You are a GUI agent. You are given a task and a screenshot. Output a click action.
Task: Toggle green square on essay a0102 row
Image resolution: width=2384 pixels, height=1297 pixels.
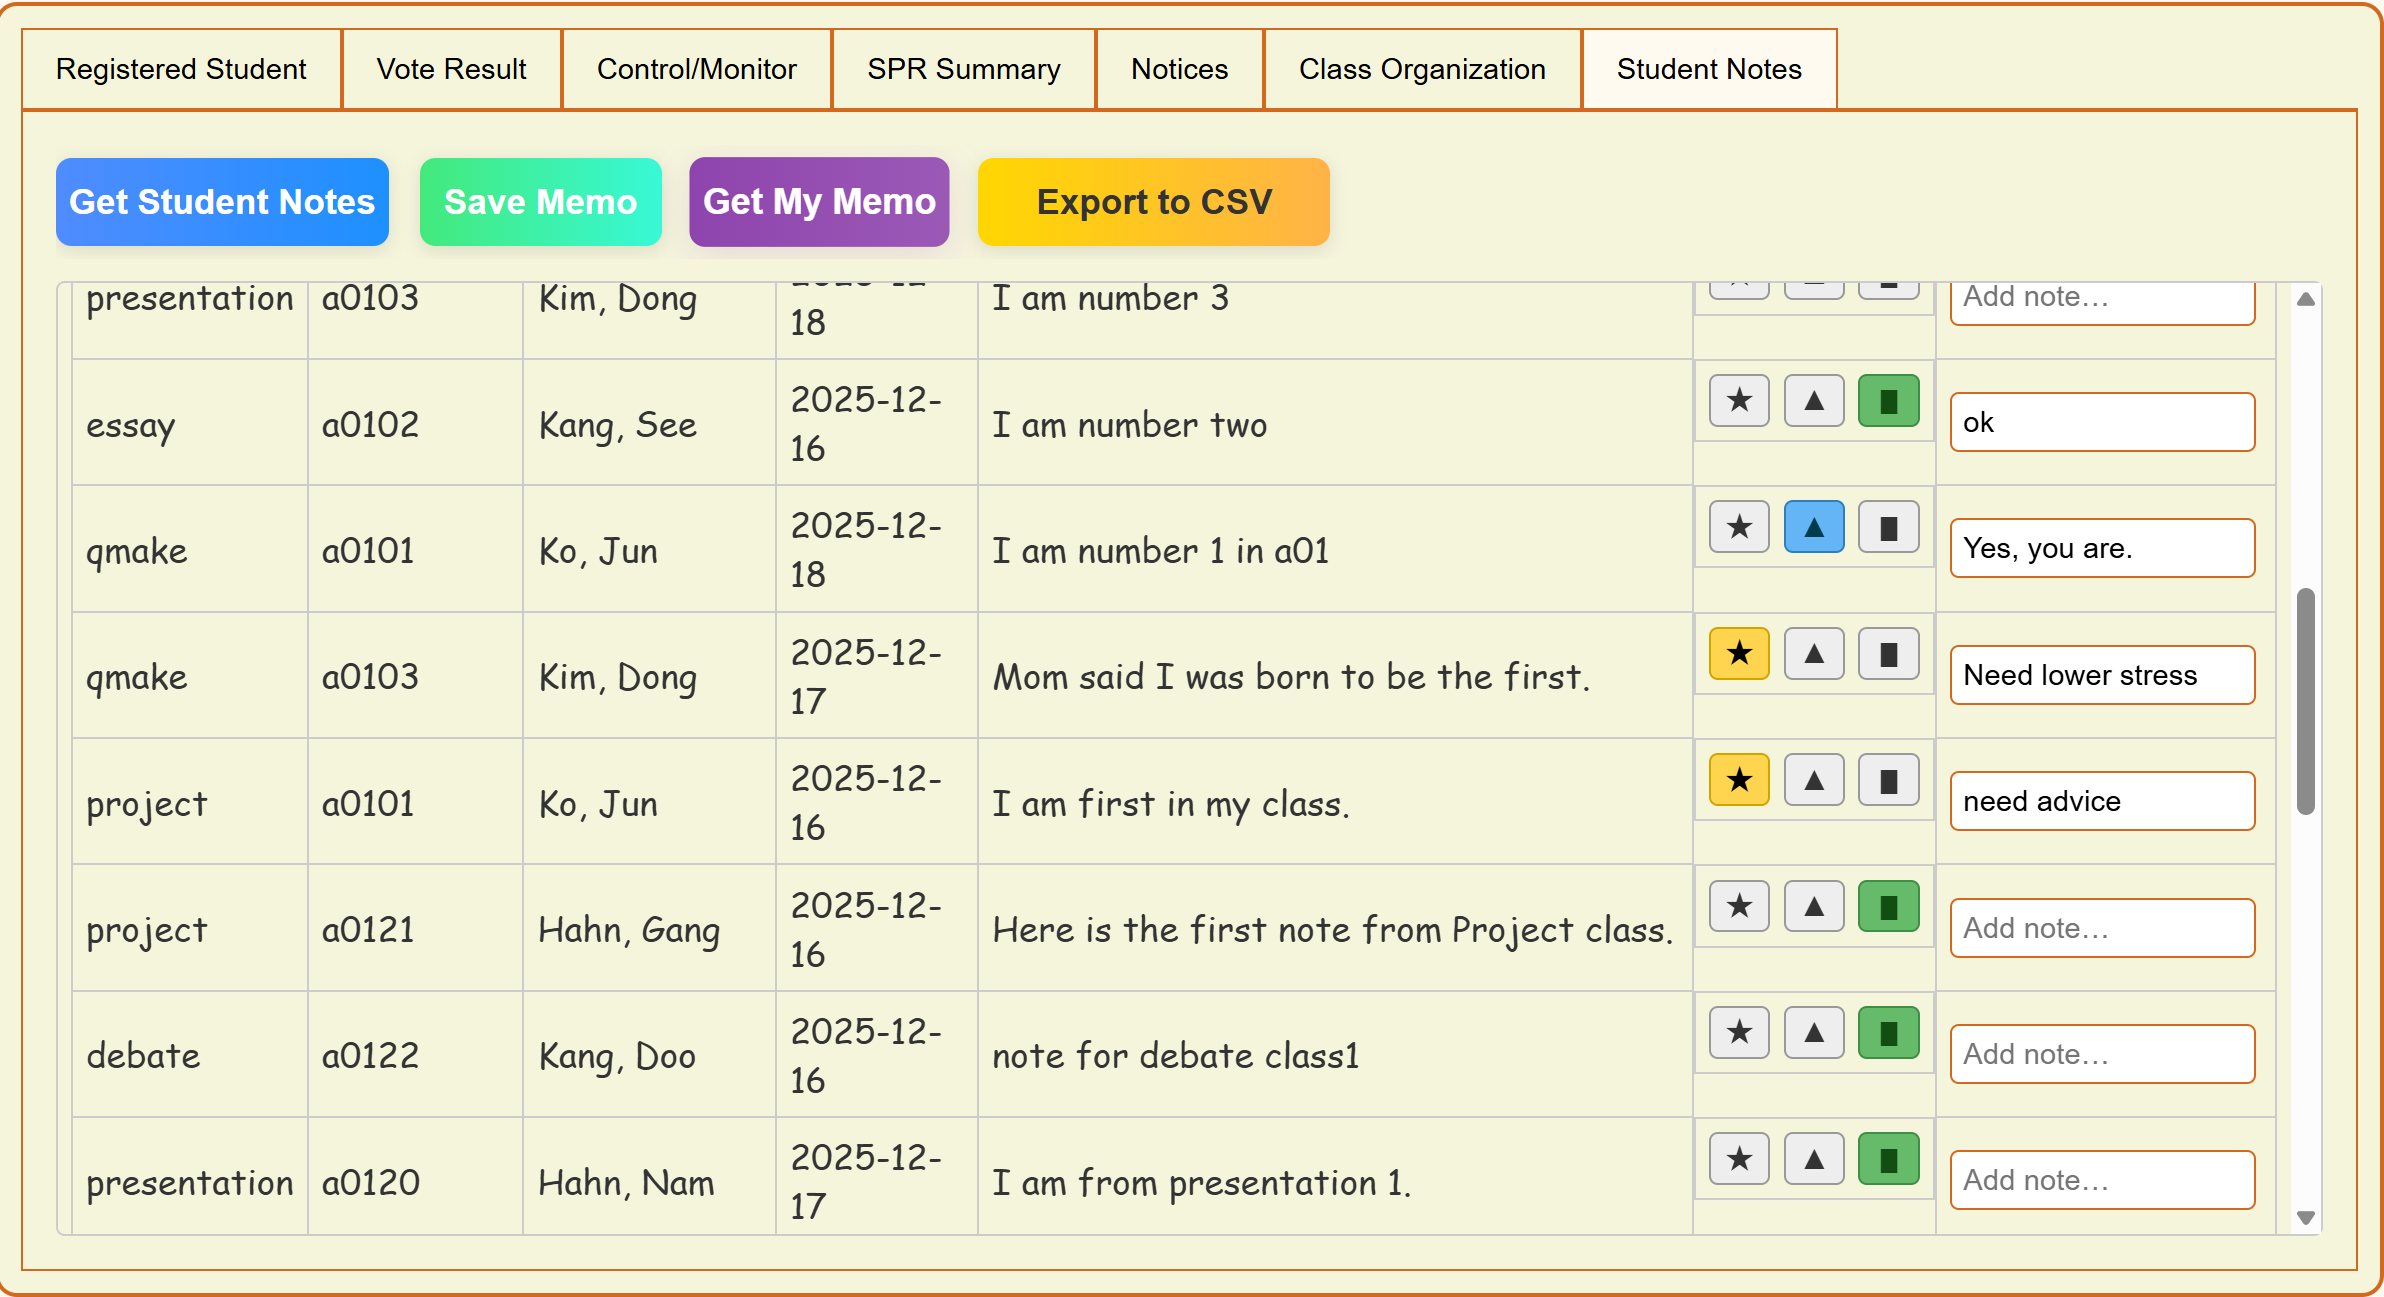click(1888, 401)
